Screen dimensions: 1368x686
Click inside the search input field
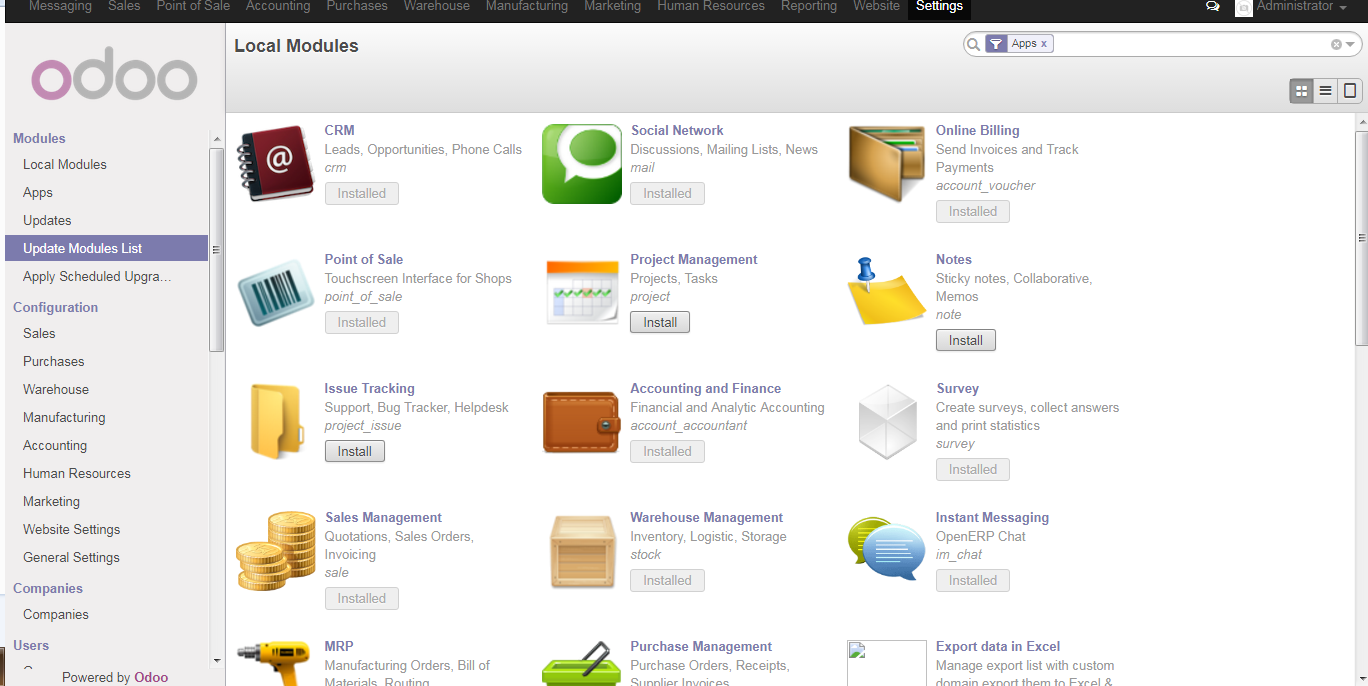pos(1190,44)
